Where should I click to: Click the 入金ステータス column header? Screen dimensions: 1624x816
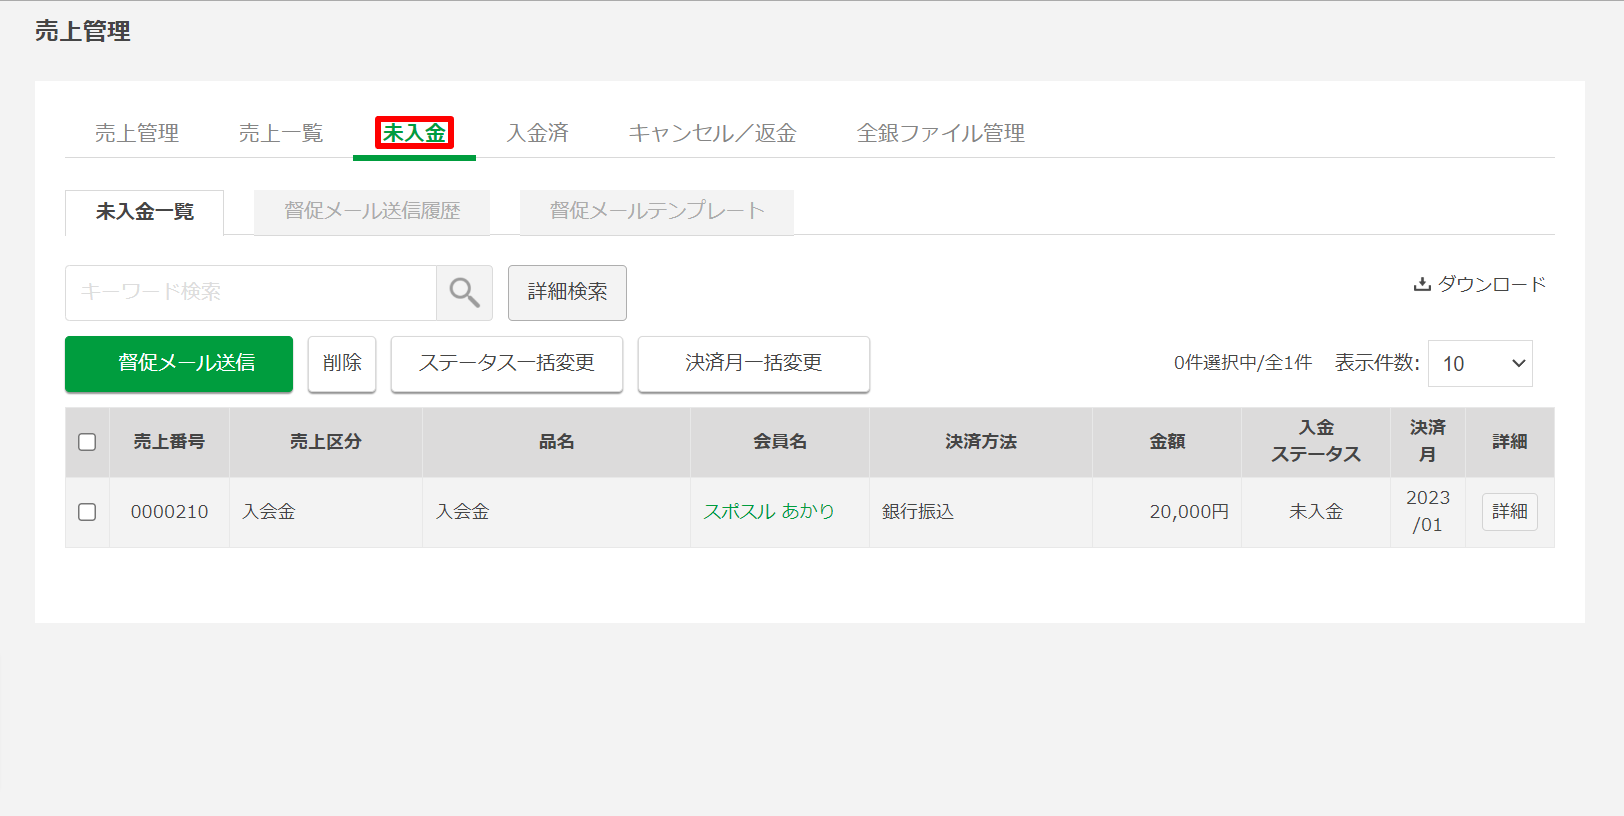(1316, 442)
